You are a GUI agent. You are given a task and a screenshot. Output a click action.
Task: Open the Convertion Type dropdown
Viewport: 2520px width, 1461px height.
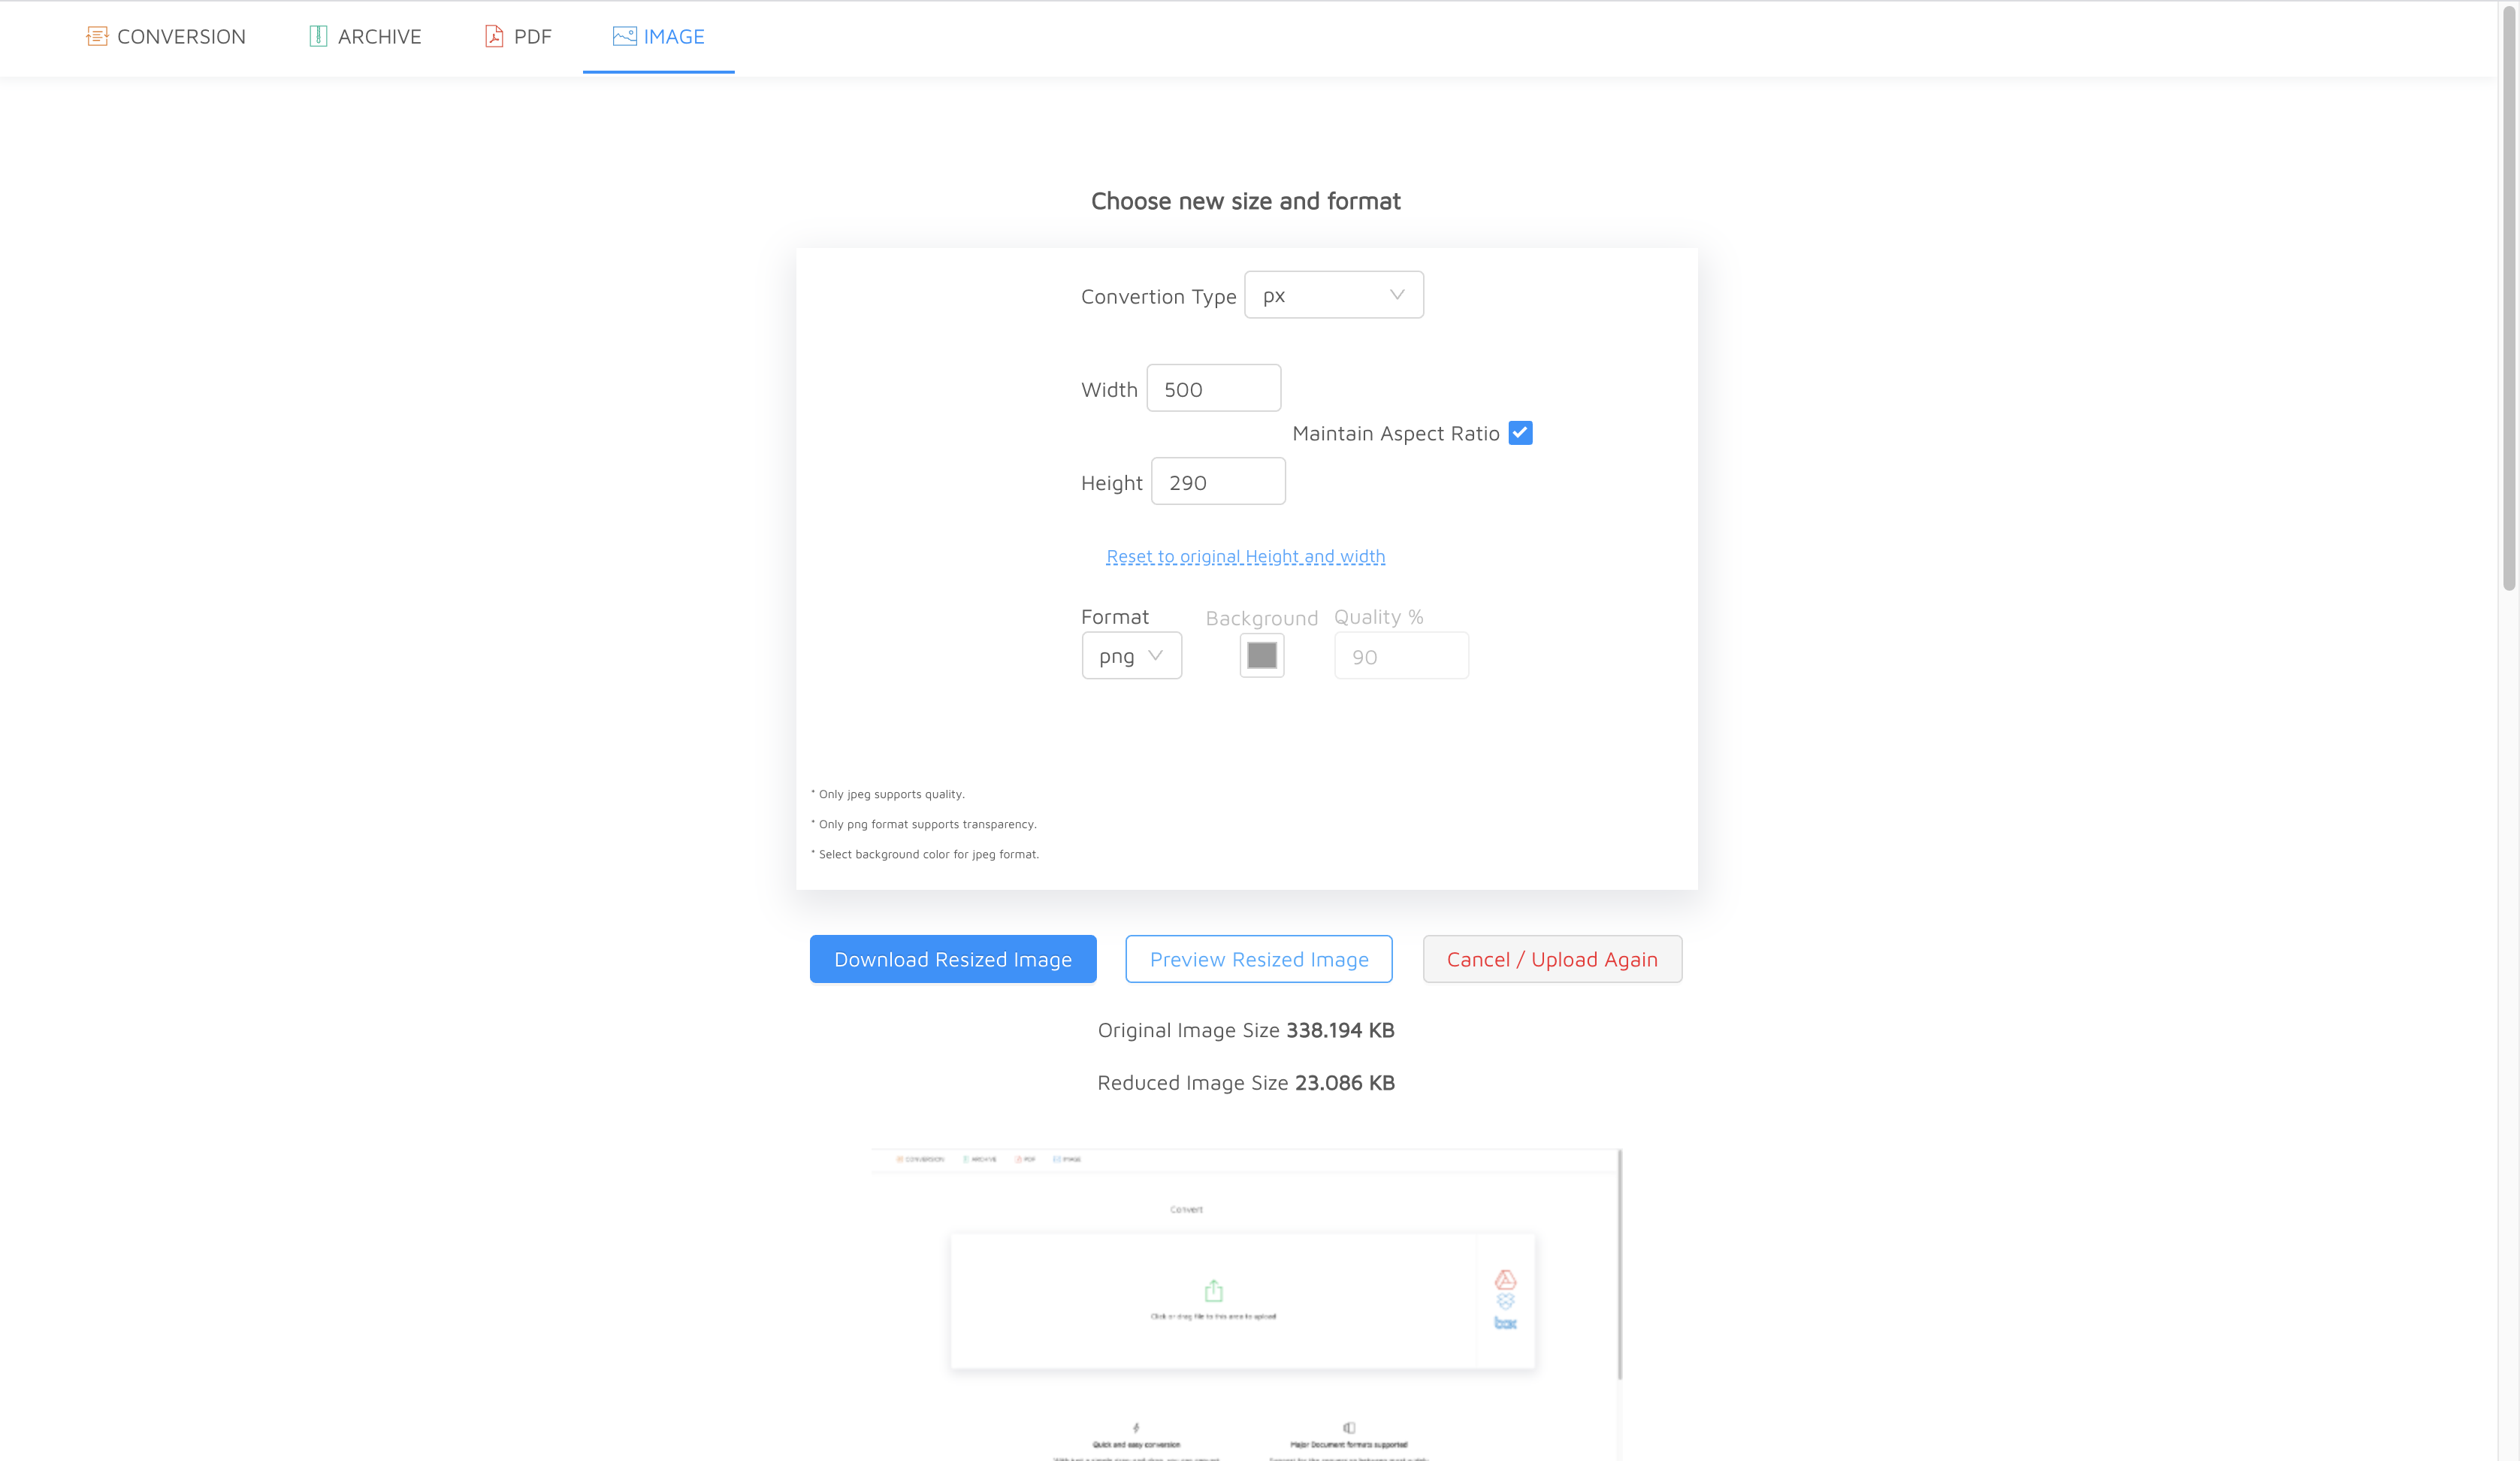(1332, 295)
